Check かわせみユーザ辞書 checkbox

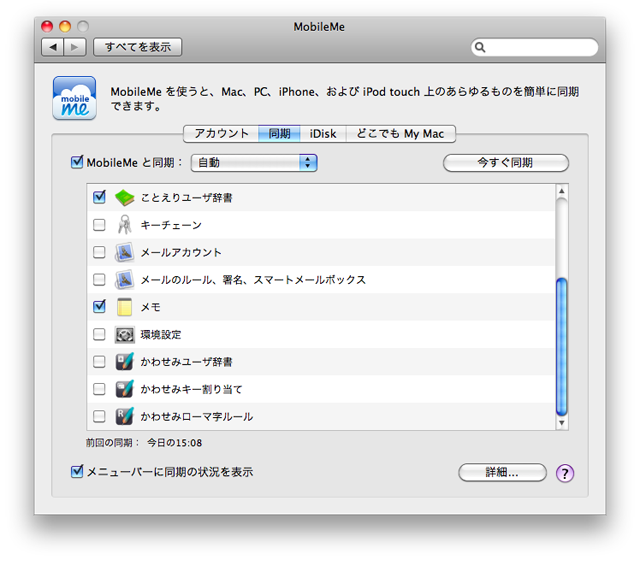[99, 362]
